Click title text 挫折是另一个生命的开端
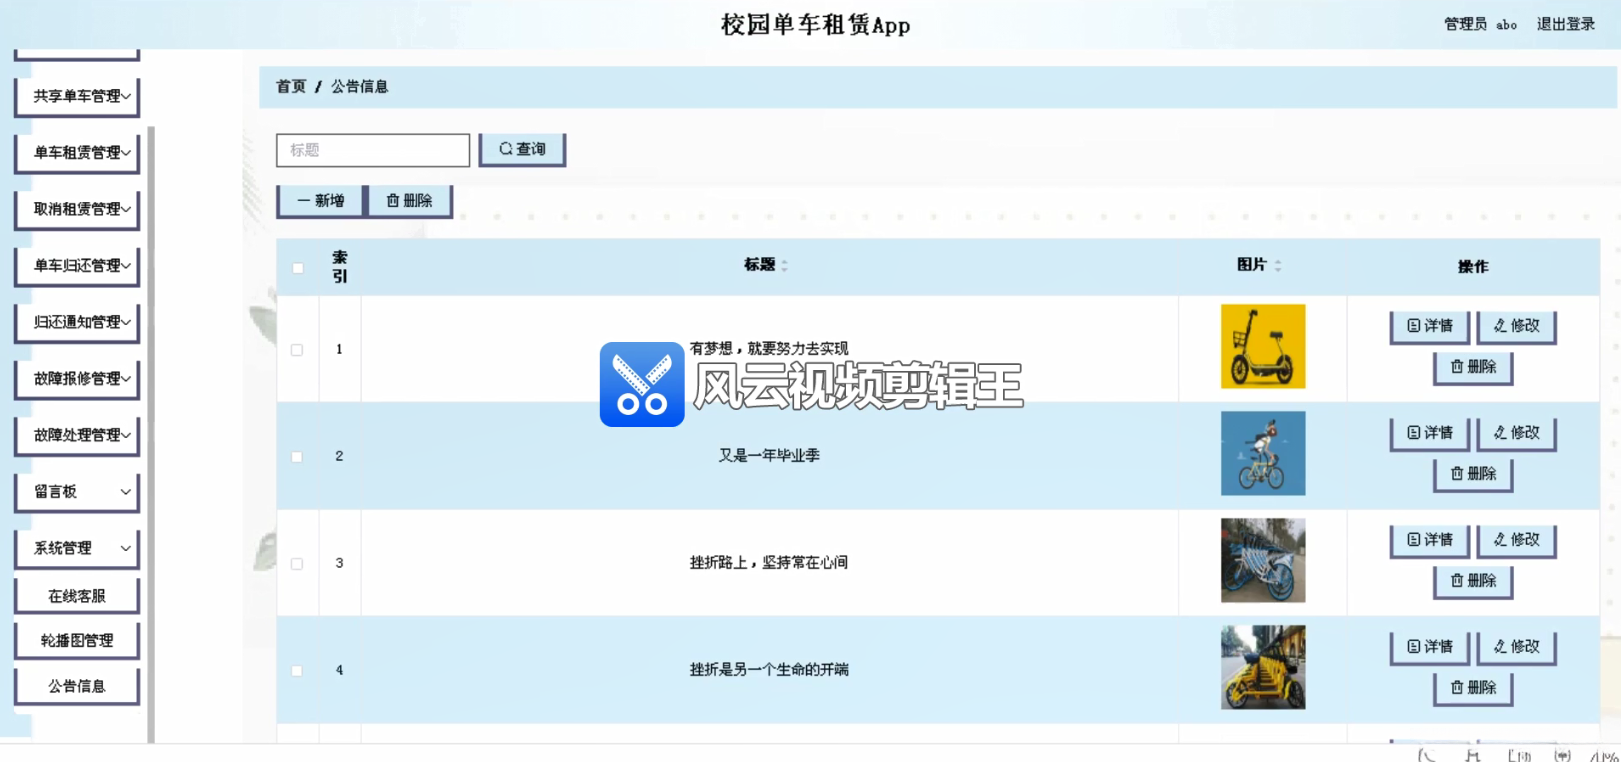Image resolution: width=1621 pixels, height=762 pixels. (x=769, y=670)
